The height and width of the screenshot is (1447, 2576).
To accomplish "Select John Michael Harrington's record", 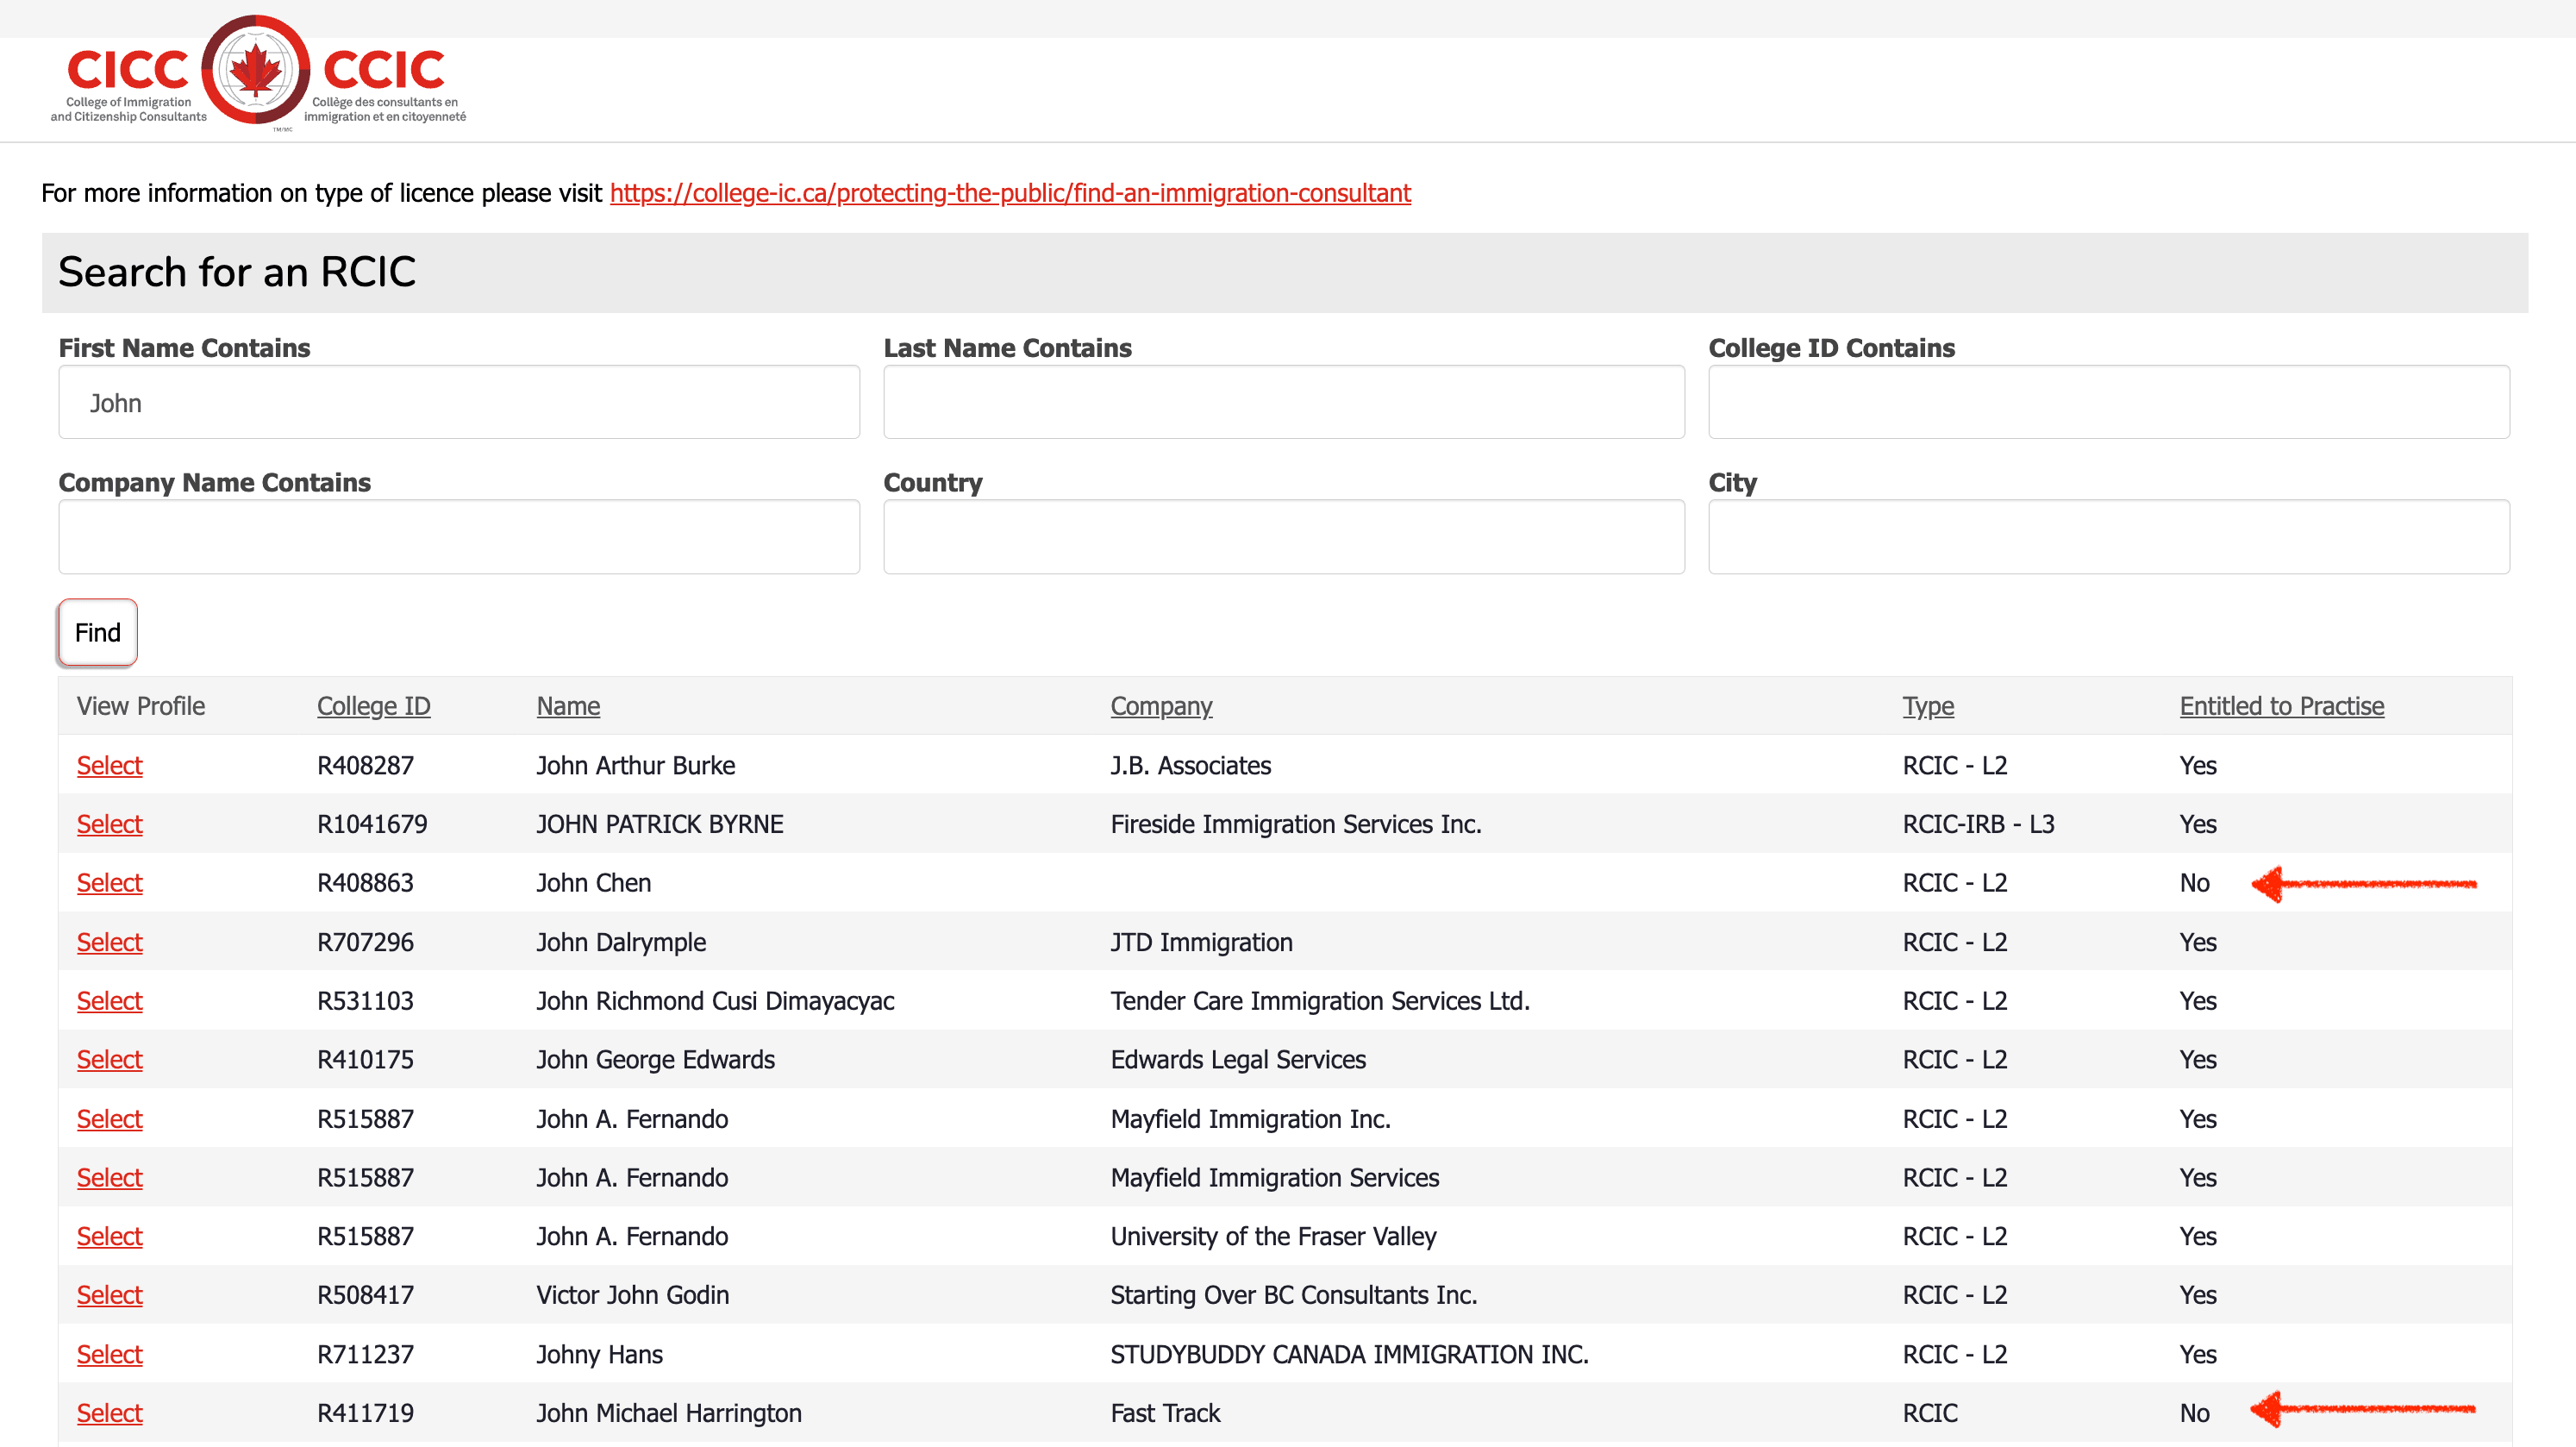I will click(x=109, y=1412).
